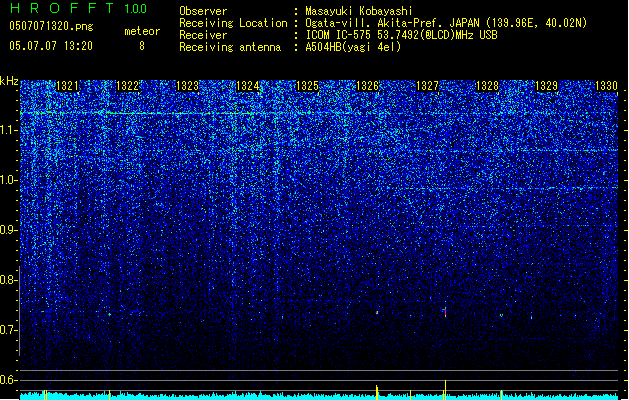Click the red meteor echo near 1326
This screenshot has width=629, height=400.
click(x=377, y=312)
